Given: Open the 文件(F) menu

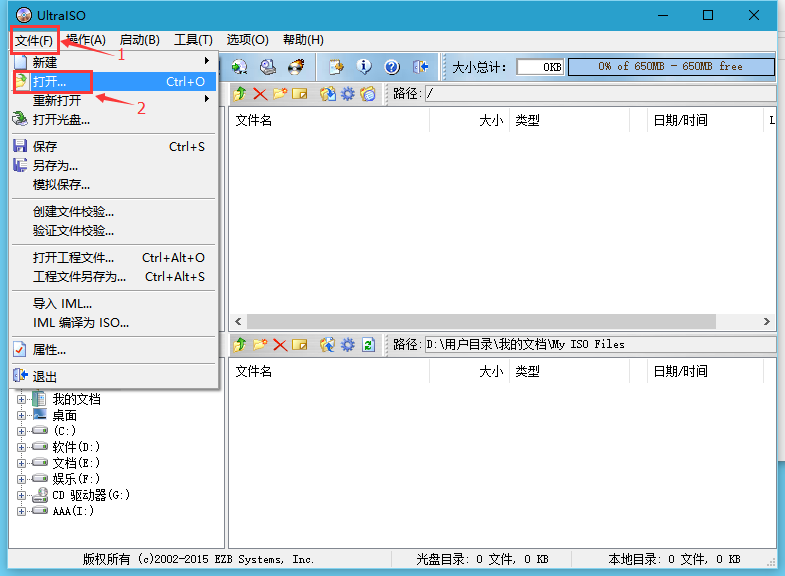Looking at the screenshot, I should 34,40.
